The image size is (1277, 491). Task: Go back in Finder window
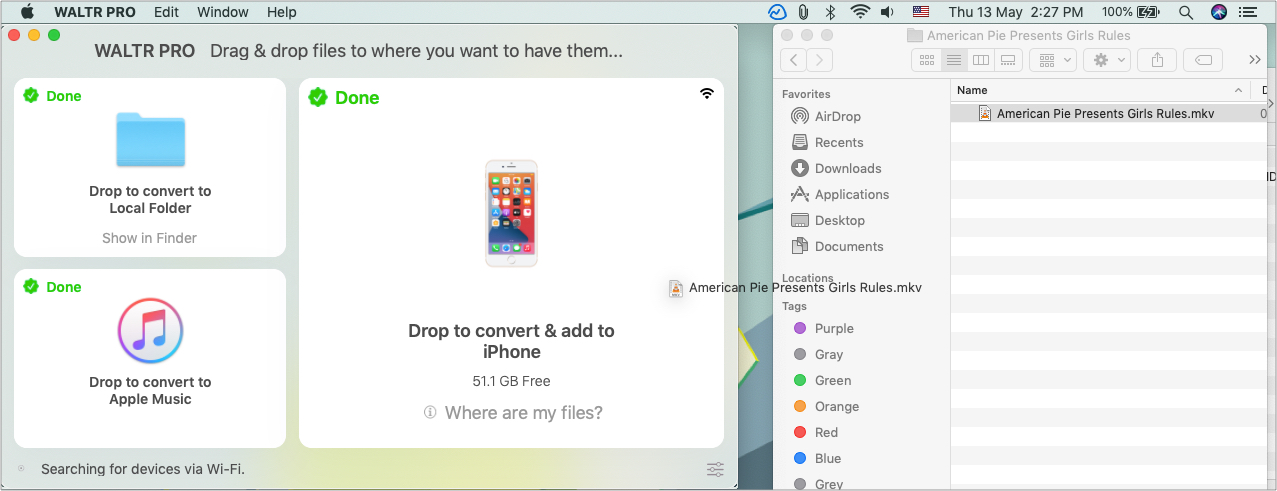[793, 60]
